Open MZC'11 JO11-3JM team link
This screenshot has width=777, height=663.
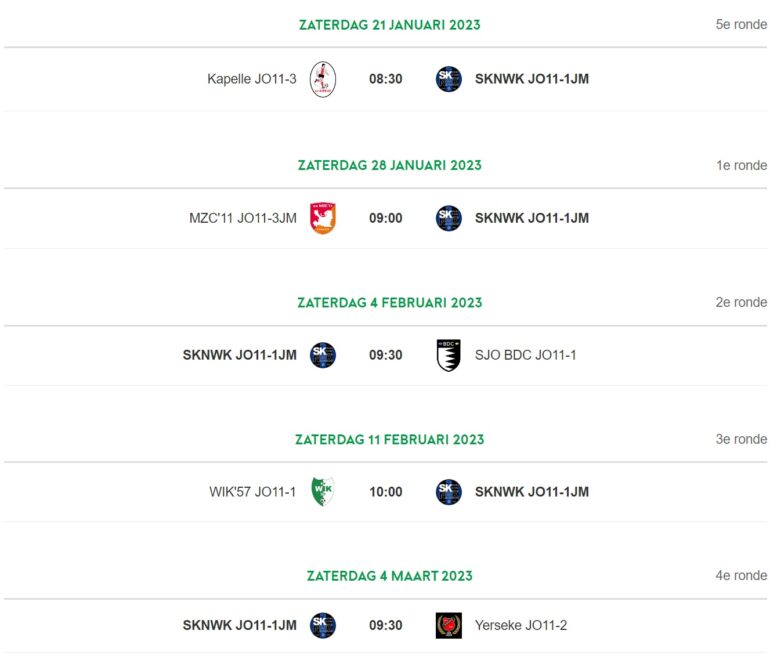coord(243,218)
